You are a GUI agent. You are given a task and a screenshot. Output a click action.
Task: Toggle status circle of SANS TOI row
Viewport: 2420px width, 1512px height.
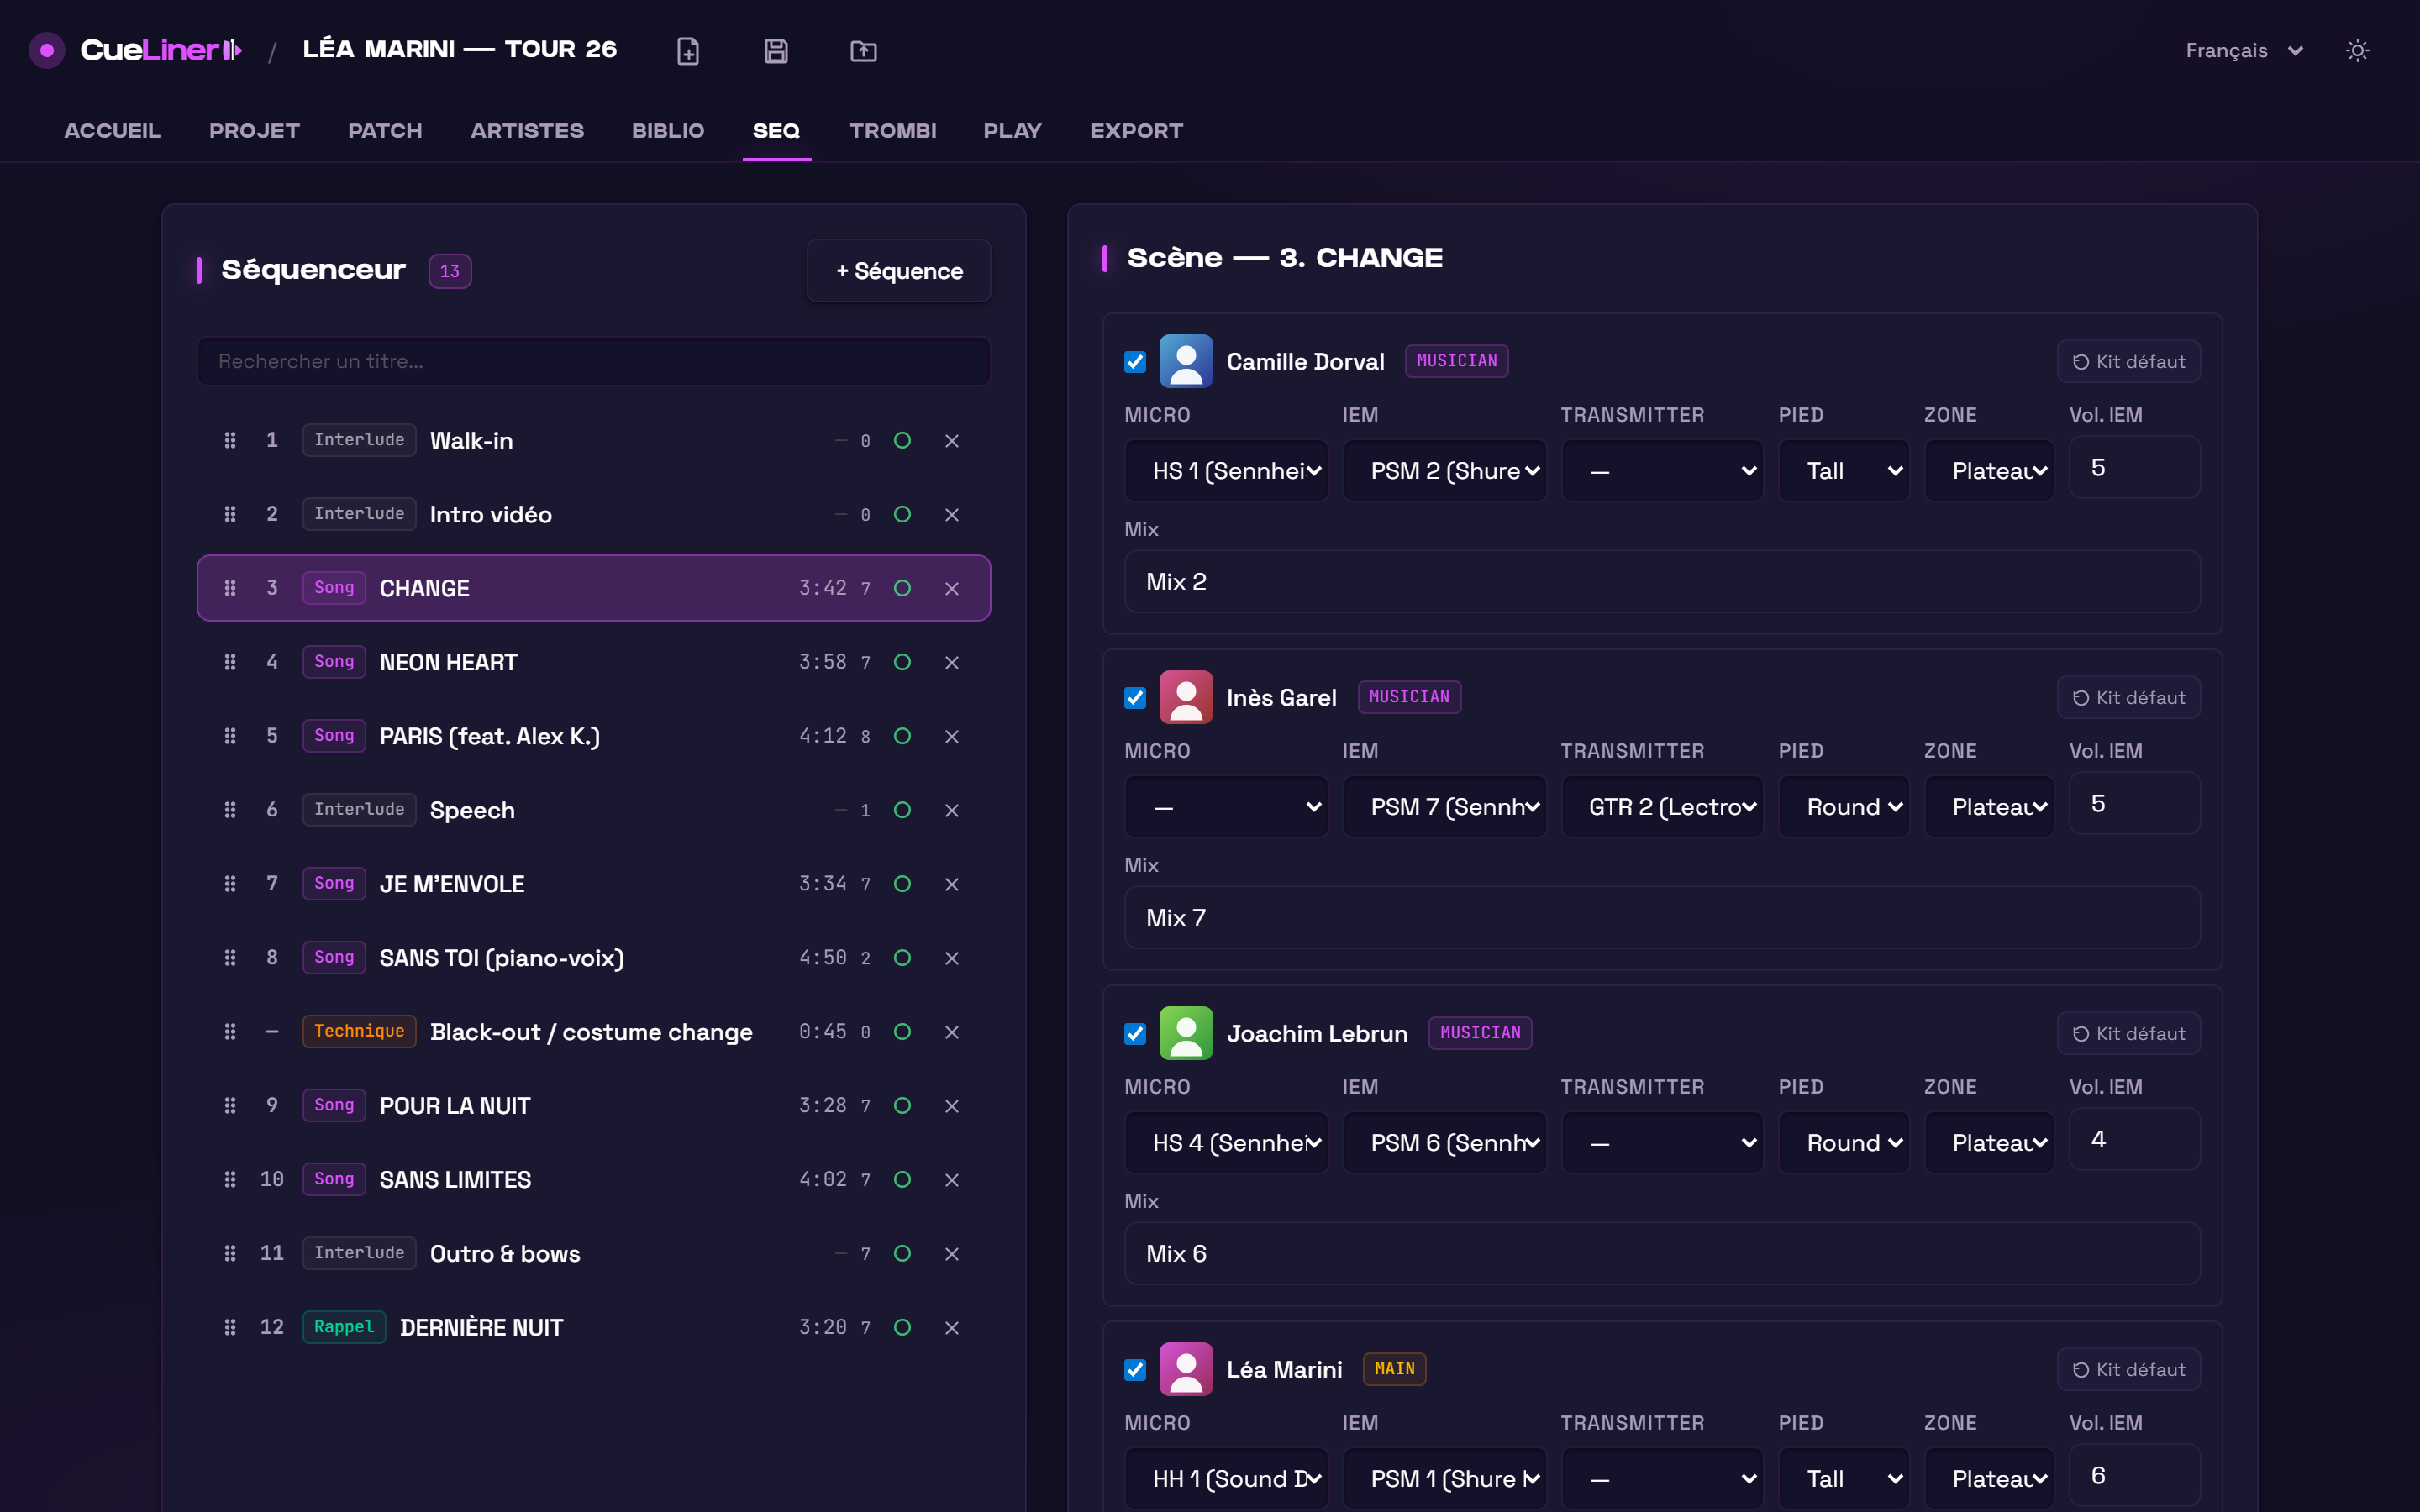[902, 958]
